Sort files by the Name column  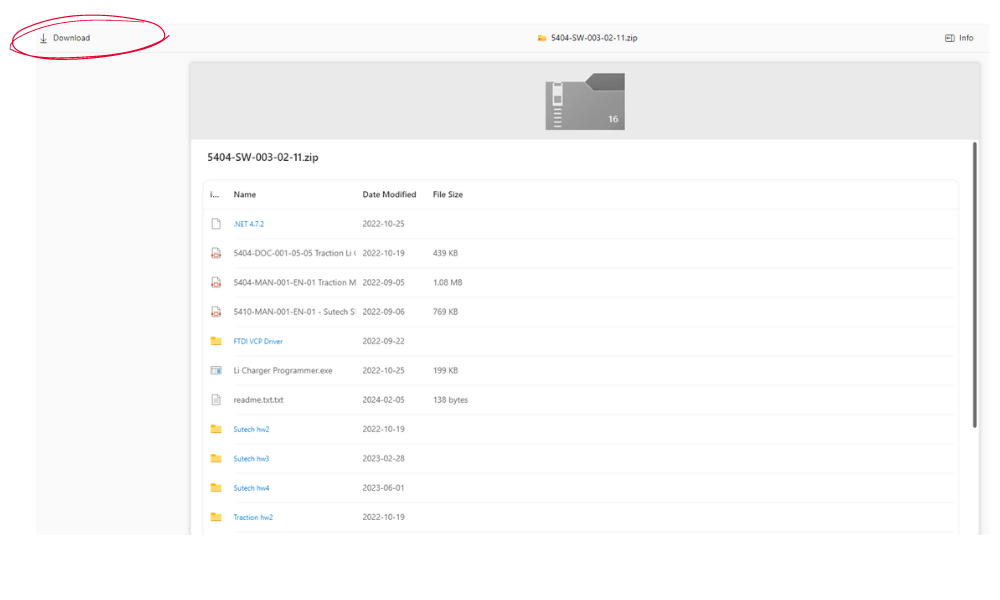(244, 194)
